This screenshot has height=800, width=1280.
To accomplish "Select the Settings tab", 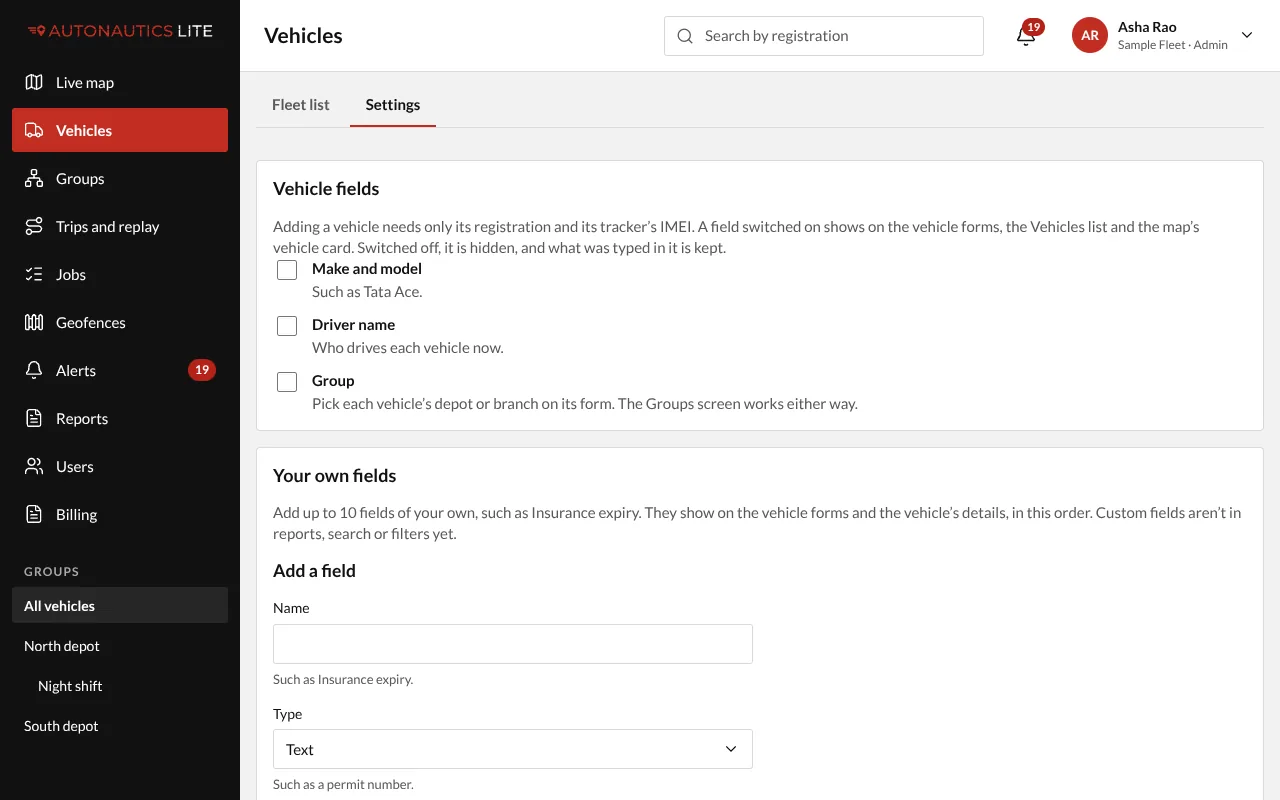I will 393,104.
